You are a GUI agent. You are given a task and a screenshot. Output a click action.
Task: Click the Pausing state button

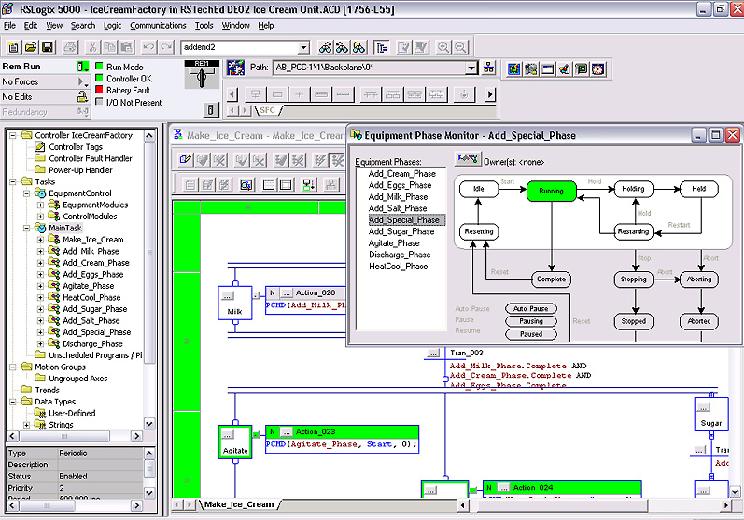point(530,321)
